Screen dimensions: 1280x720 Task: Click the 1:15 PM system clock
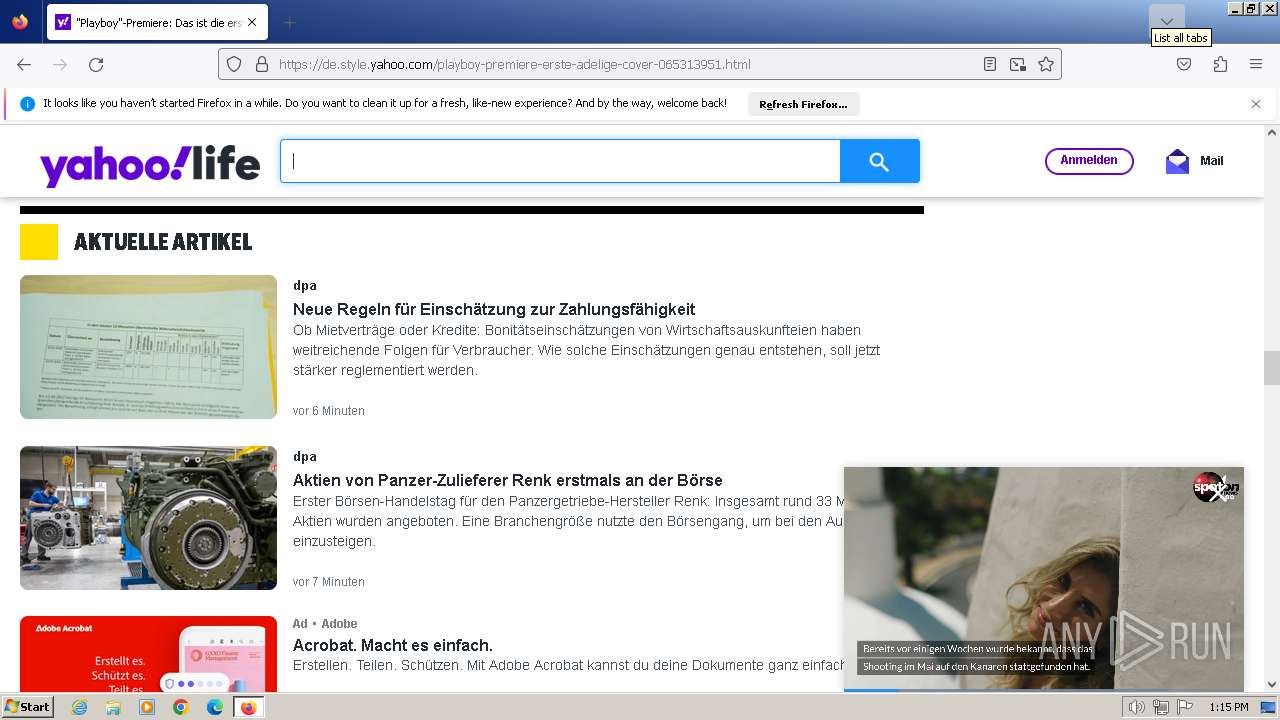pyautogui.click(x=1229, y=707)
